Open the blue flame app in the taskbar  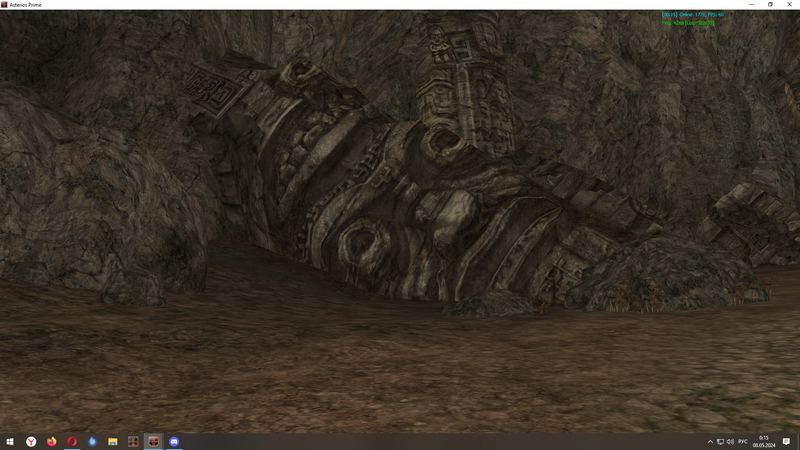pos(92,441)
